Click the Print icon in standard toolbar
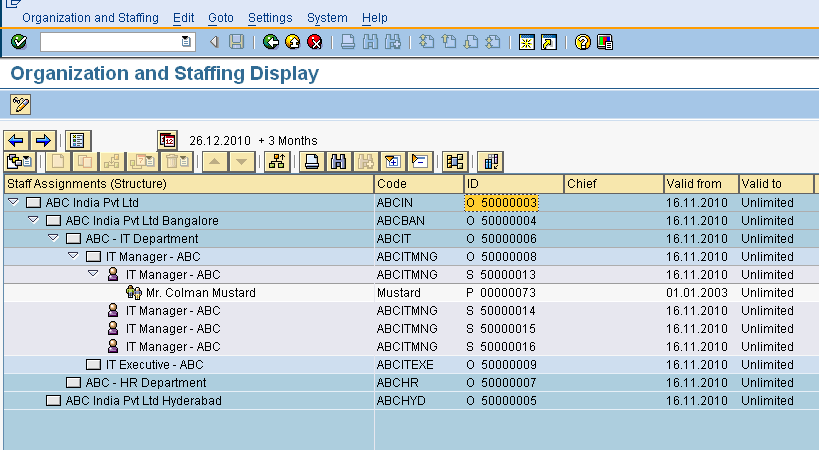 pyautogui.click(x=348, y=42)
